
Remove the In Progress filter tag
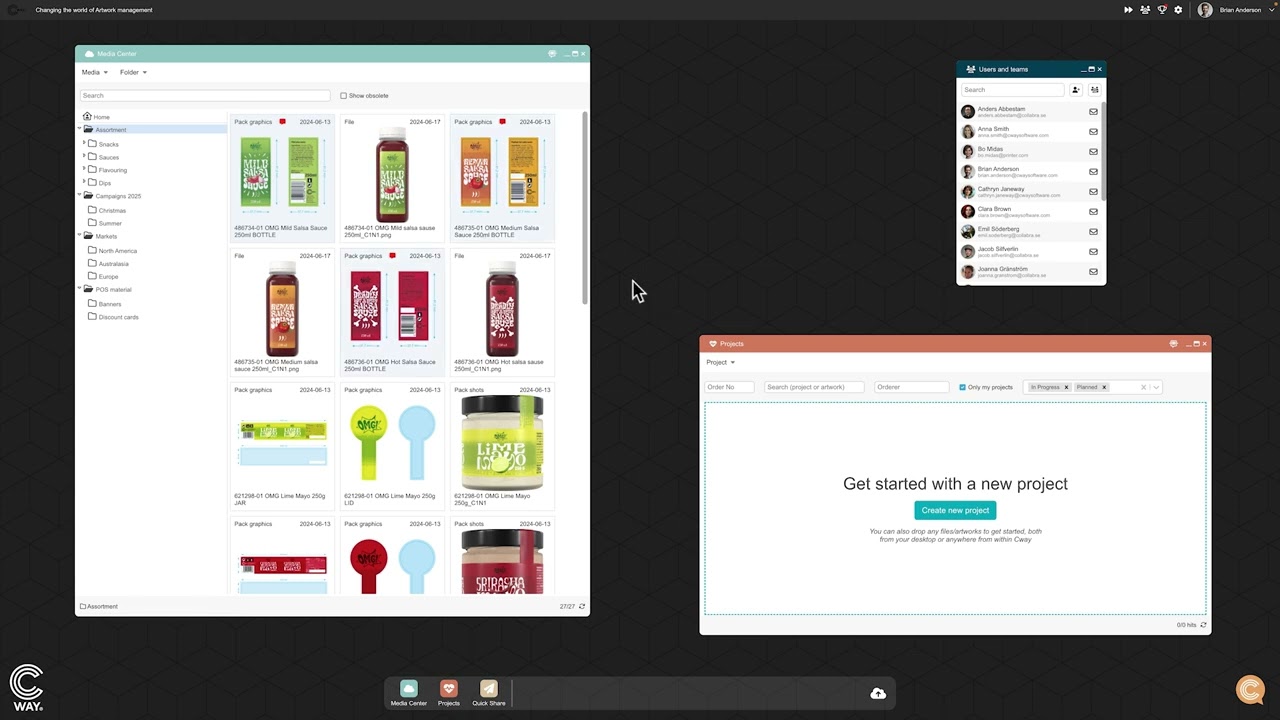pos(1066,387)
